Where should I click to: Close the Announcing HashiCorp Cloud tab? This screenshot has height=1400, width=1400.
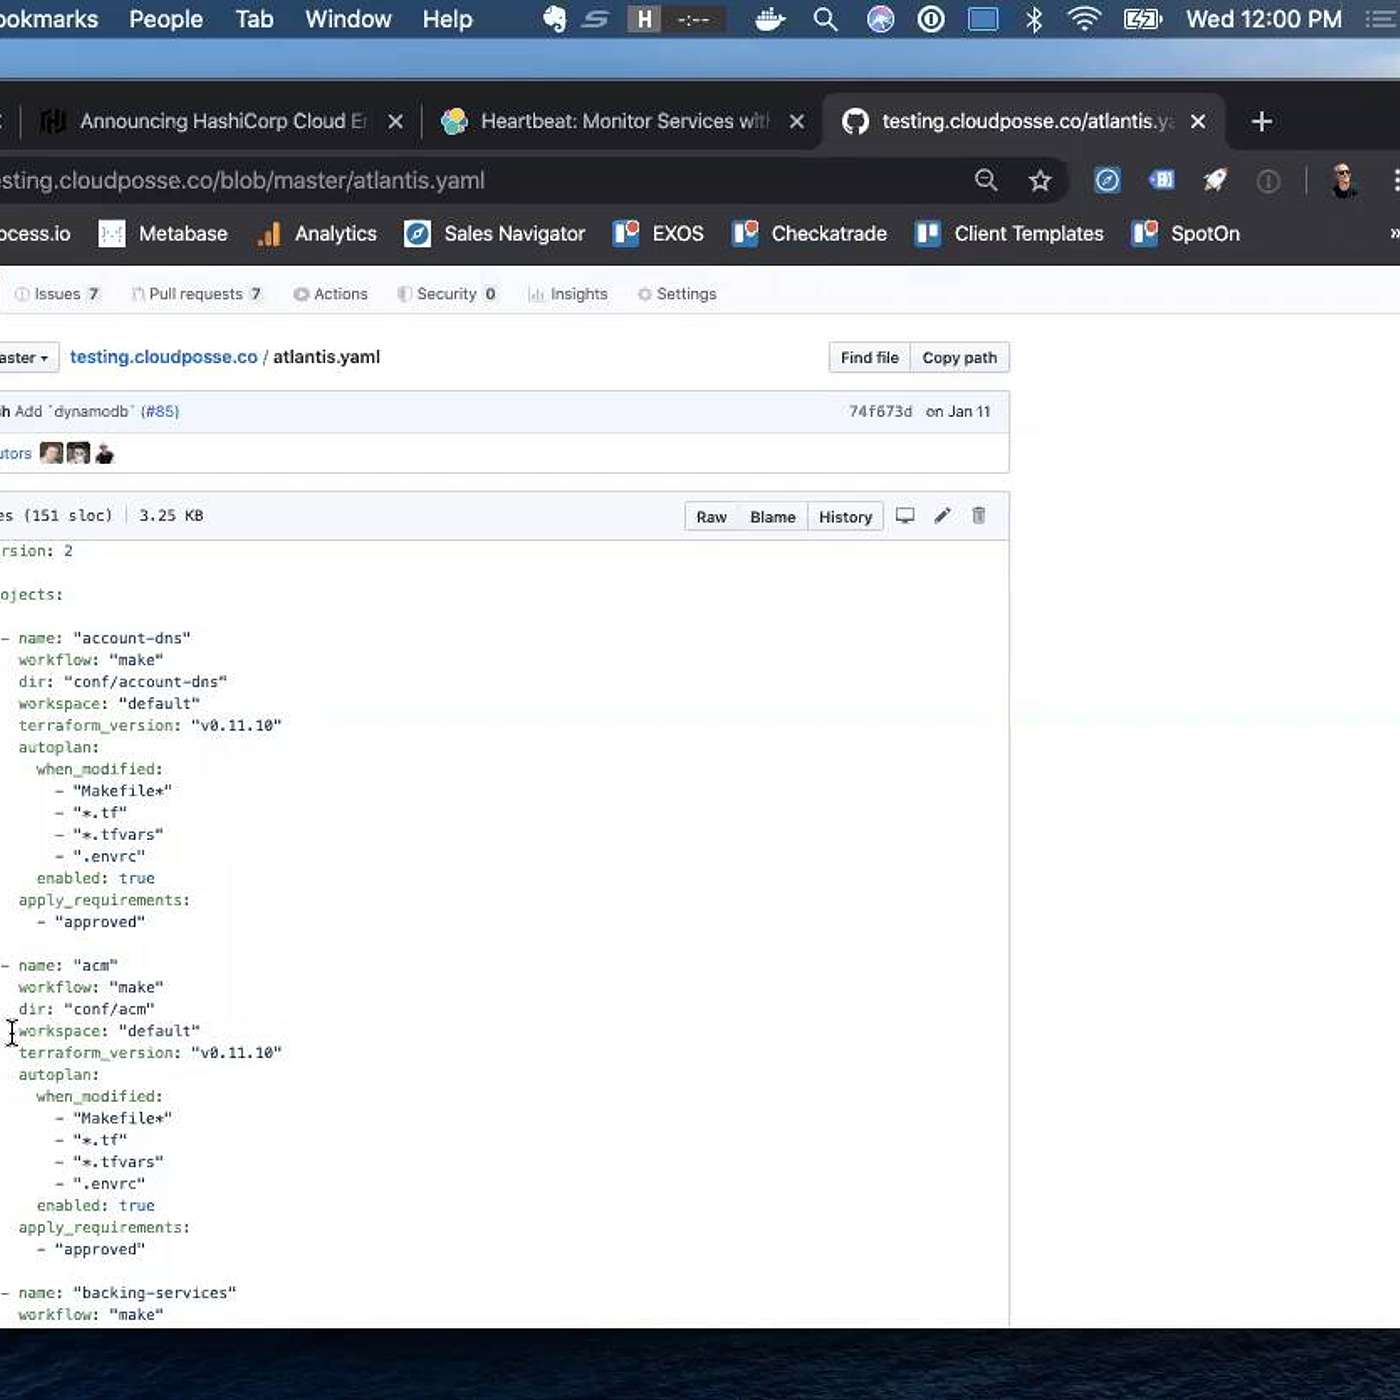(x=396, y=122)
